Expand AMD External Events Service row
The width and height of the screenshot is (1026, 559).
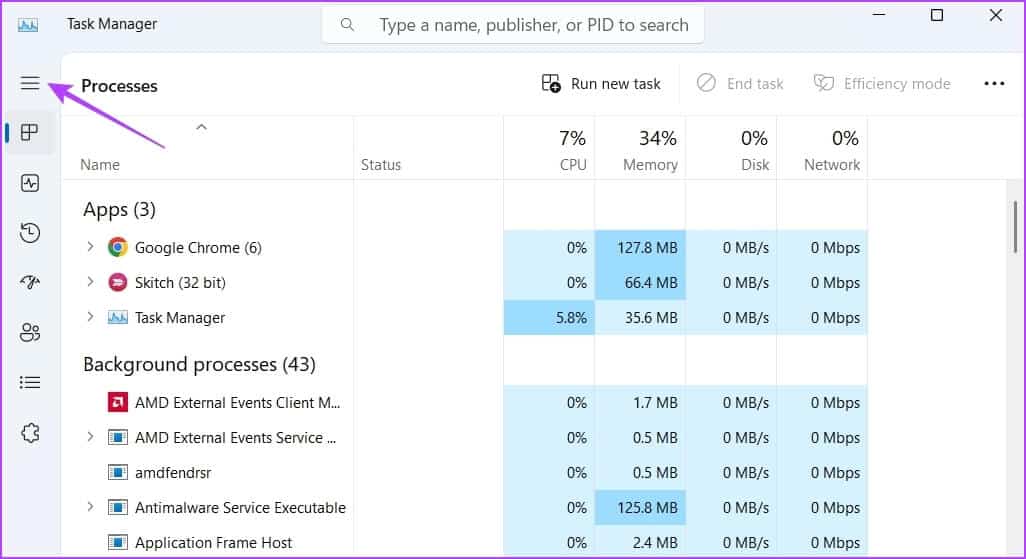point(90,437)
